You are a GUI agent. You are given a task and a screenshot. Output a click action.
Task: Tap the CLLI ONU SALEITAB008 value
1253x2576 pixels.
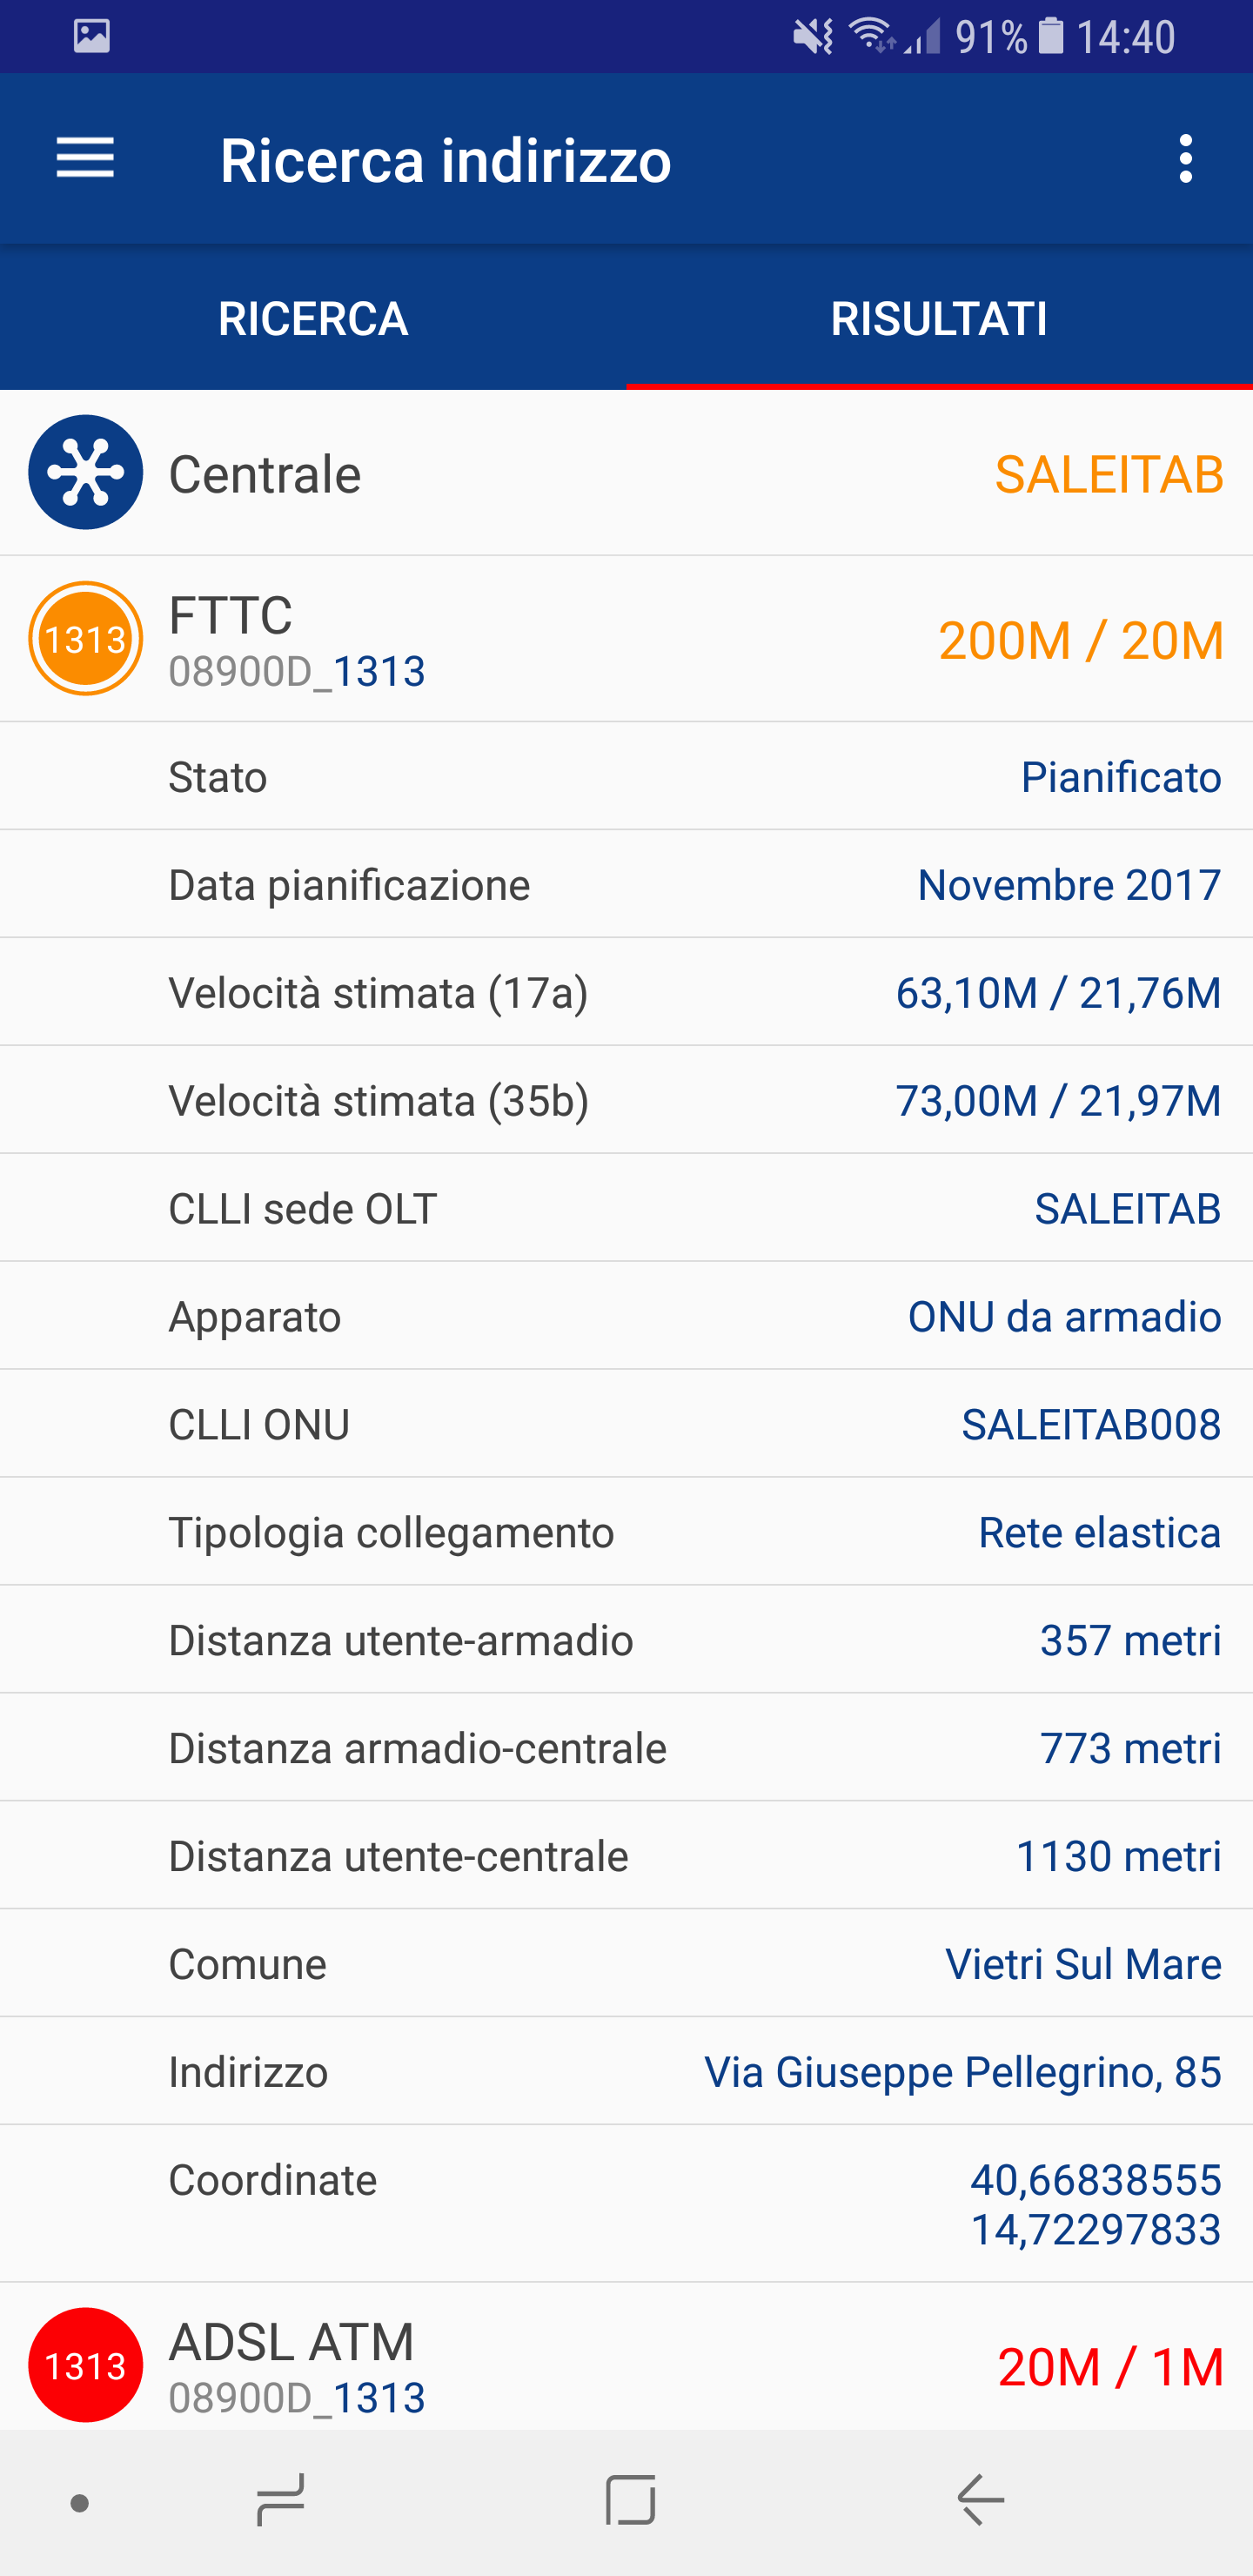1090,1424
